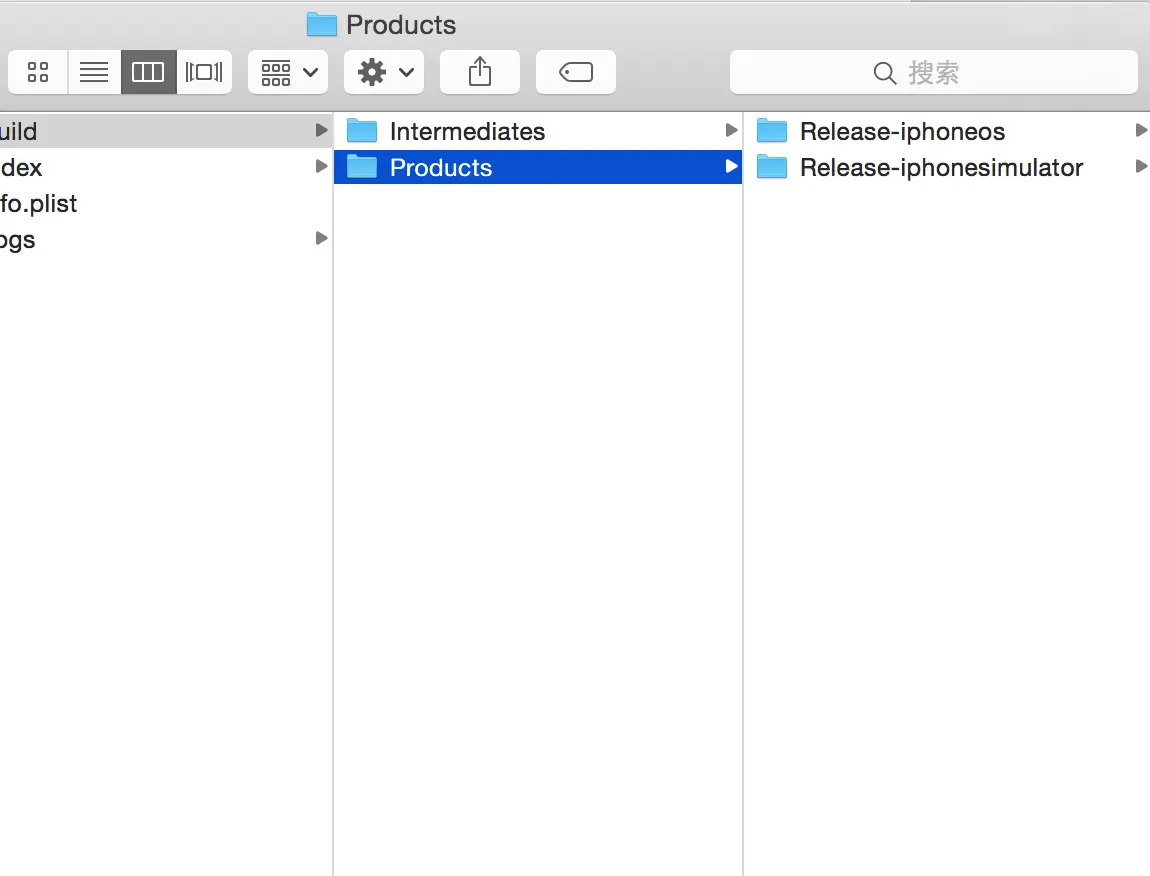Open the Release-iphonesimulator folder
This screenshot has width=1150, height=876.
[x=947, y=167]
